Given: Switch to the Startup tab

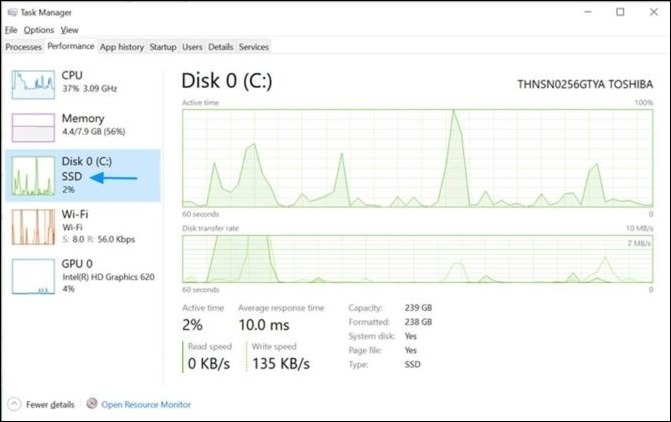Looking at the screenshot, I should 162,47.
